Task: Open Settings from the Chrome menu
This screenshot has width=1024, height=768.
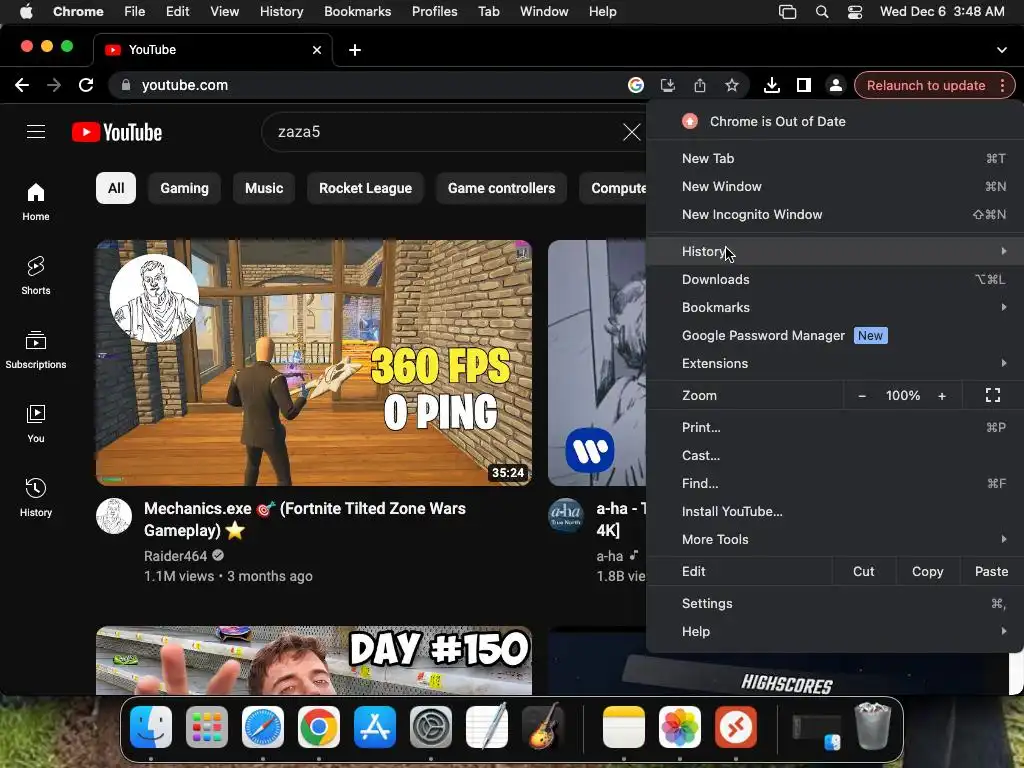Action: pyautogui.click(x=835, y=603)
